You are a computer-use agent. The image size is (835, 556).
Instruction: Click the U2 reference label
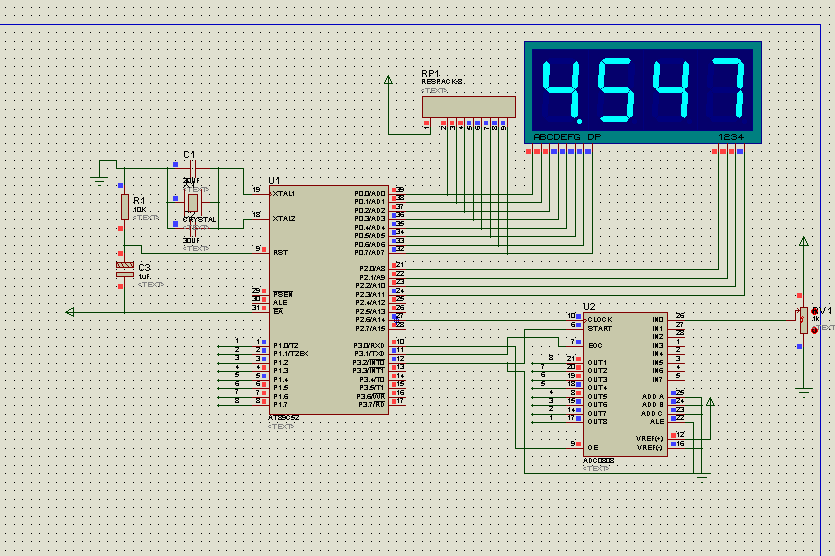pyautogui.click(x=589, y=307)
